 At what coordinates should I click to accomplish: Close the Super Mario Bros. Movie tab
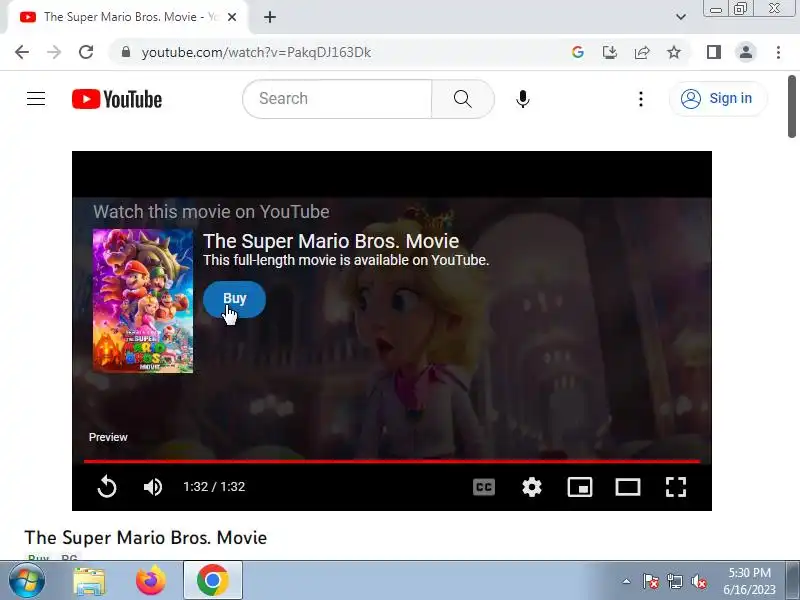pyautogui.click(x=232, y=17)
